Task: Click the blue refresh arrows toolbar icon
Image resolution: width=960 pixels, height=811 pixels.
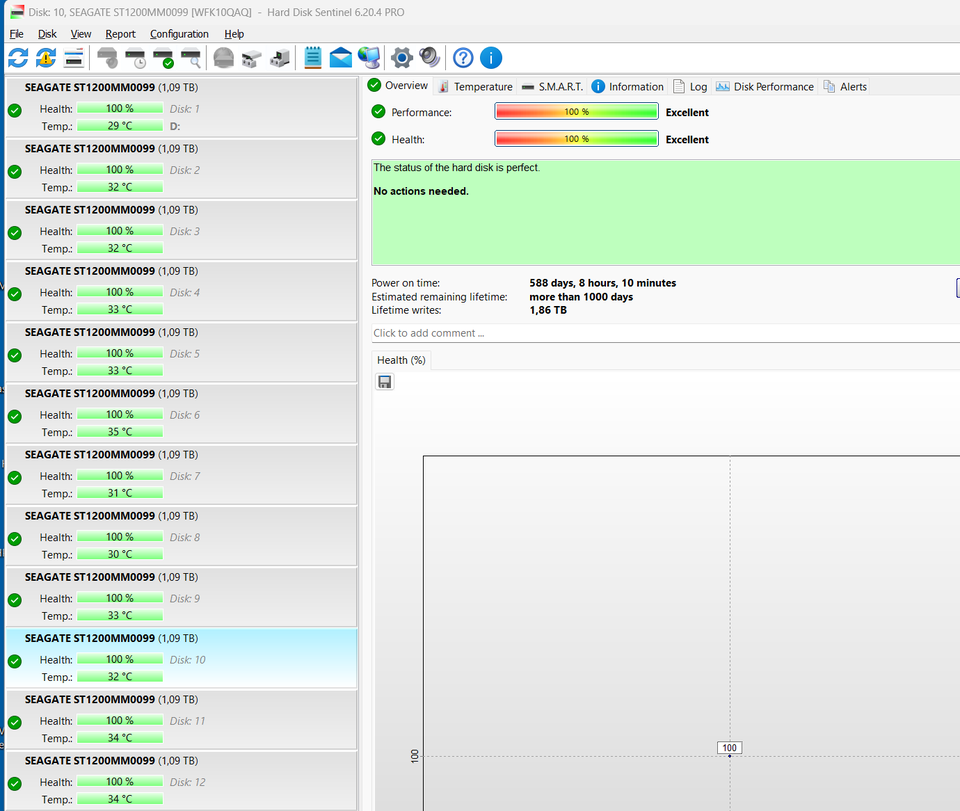Action: (x=18, y=58)
